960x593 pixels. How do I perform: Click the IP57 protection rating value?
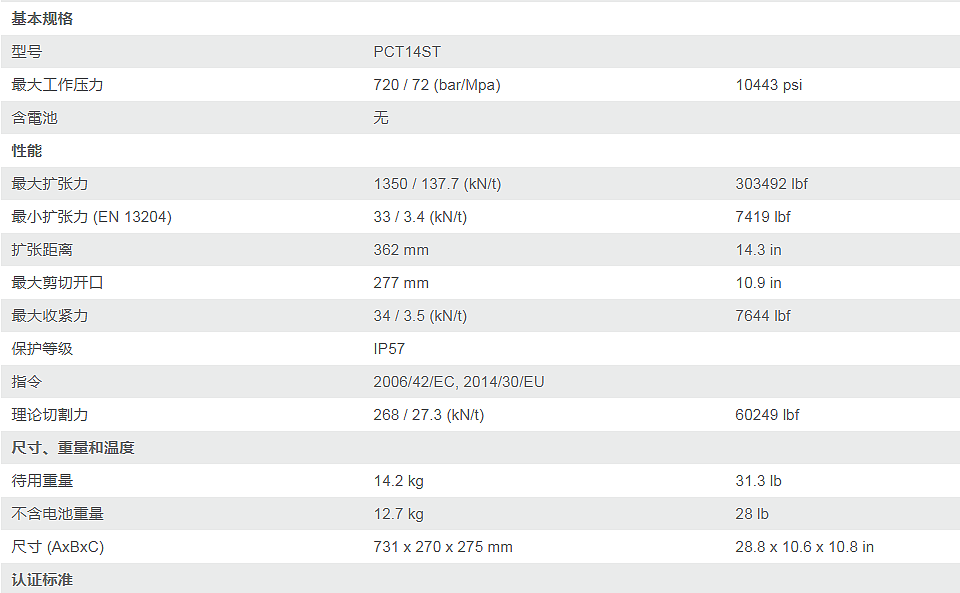click(x=389, y=349)
